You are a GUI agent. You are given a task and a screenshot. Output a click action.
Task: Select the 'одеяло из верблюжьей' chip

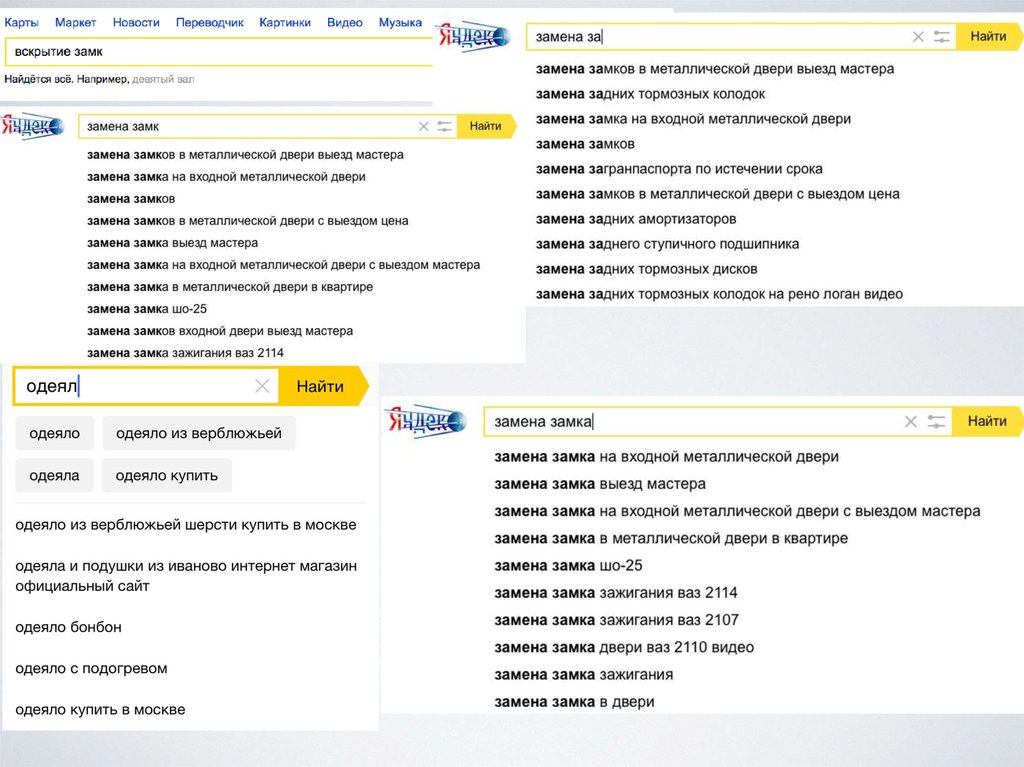pyautogui.click(x=199, y=433)
